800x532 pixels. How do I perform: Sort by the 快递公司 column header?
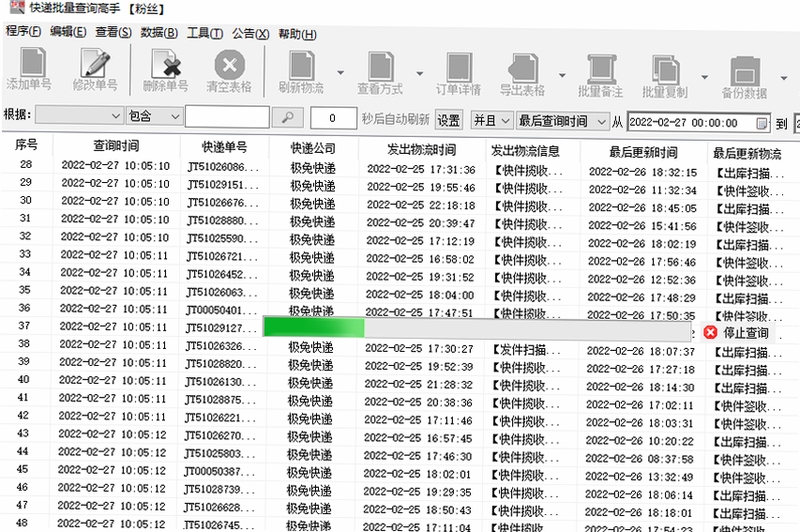click(313, 148)
